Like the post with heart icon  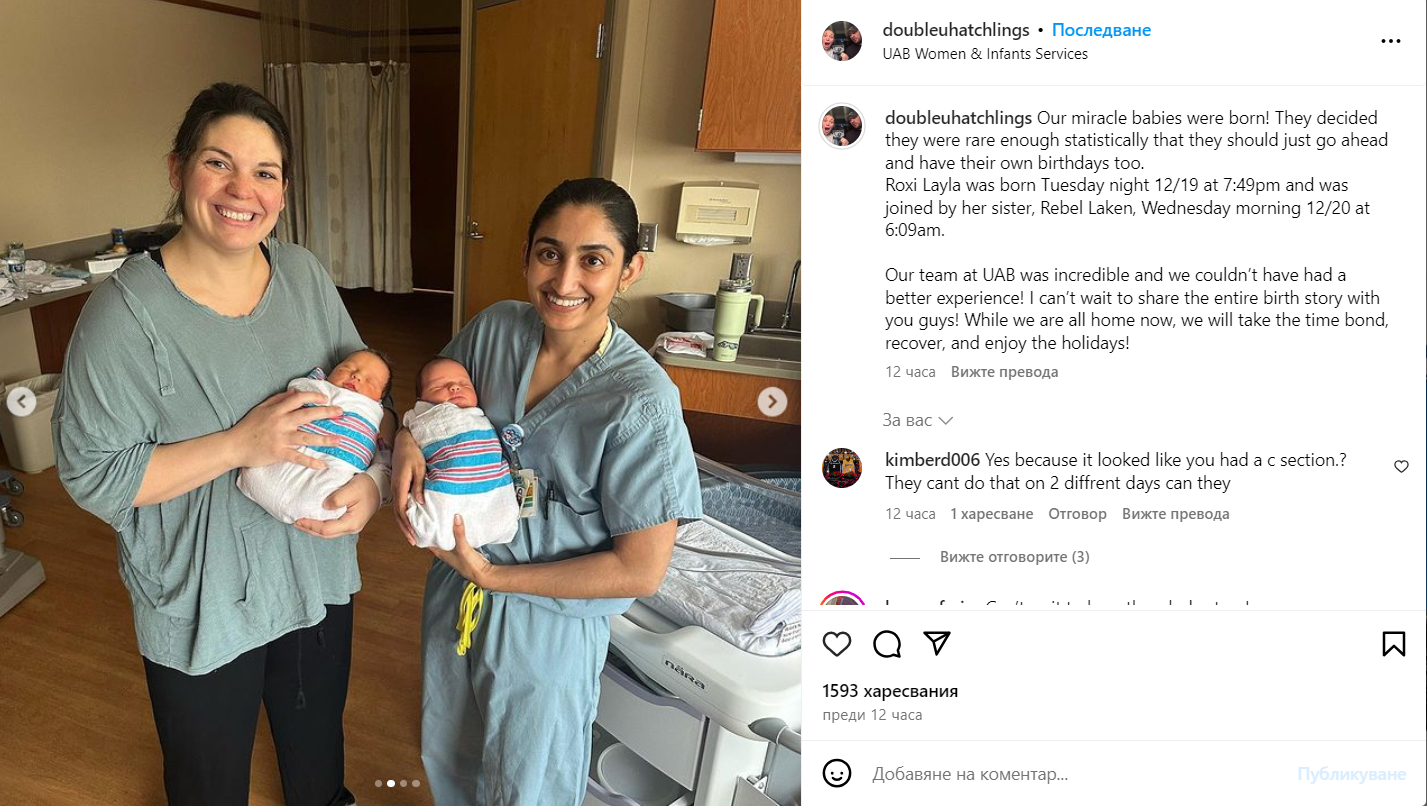click(837, 644)
